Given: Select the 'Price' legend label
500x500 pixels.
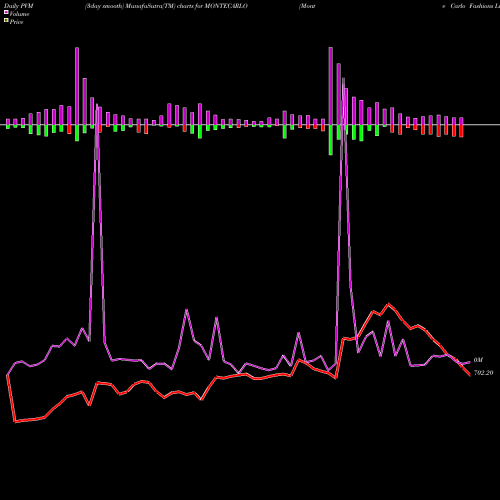Looking at the screenshot, I should tap(16, 22).
